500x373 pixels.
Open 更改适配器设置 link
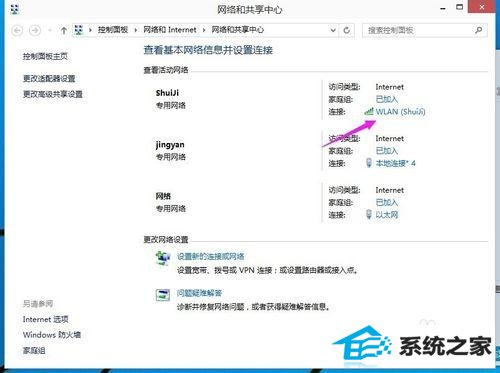(x=49, y=79)
